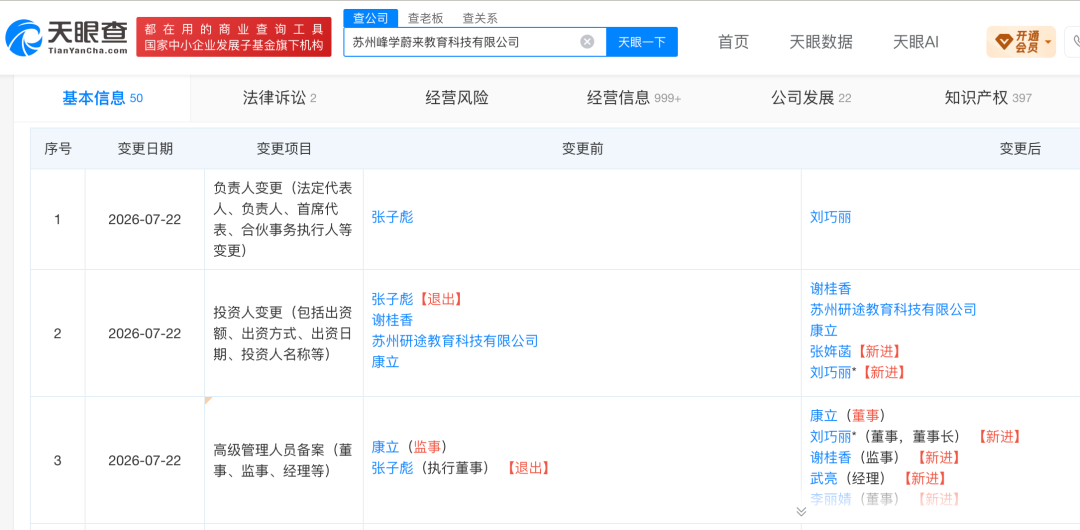1080x530 pixels.
Task: Click the 变更日期 column header
Action: pyautogui.click(x=145, y=149)
